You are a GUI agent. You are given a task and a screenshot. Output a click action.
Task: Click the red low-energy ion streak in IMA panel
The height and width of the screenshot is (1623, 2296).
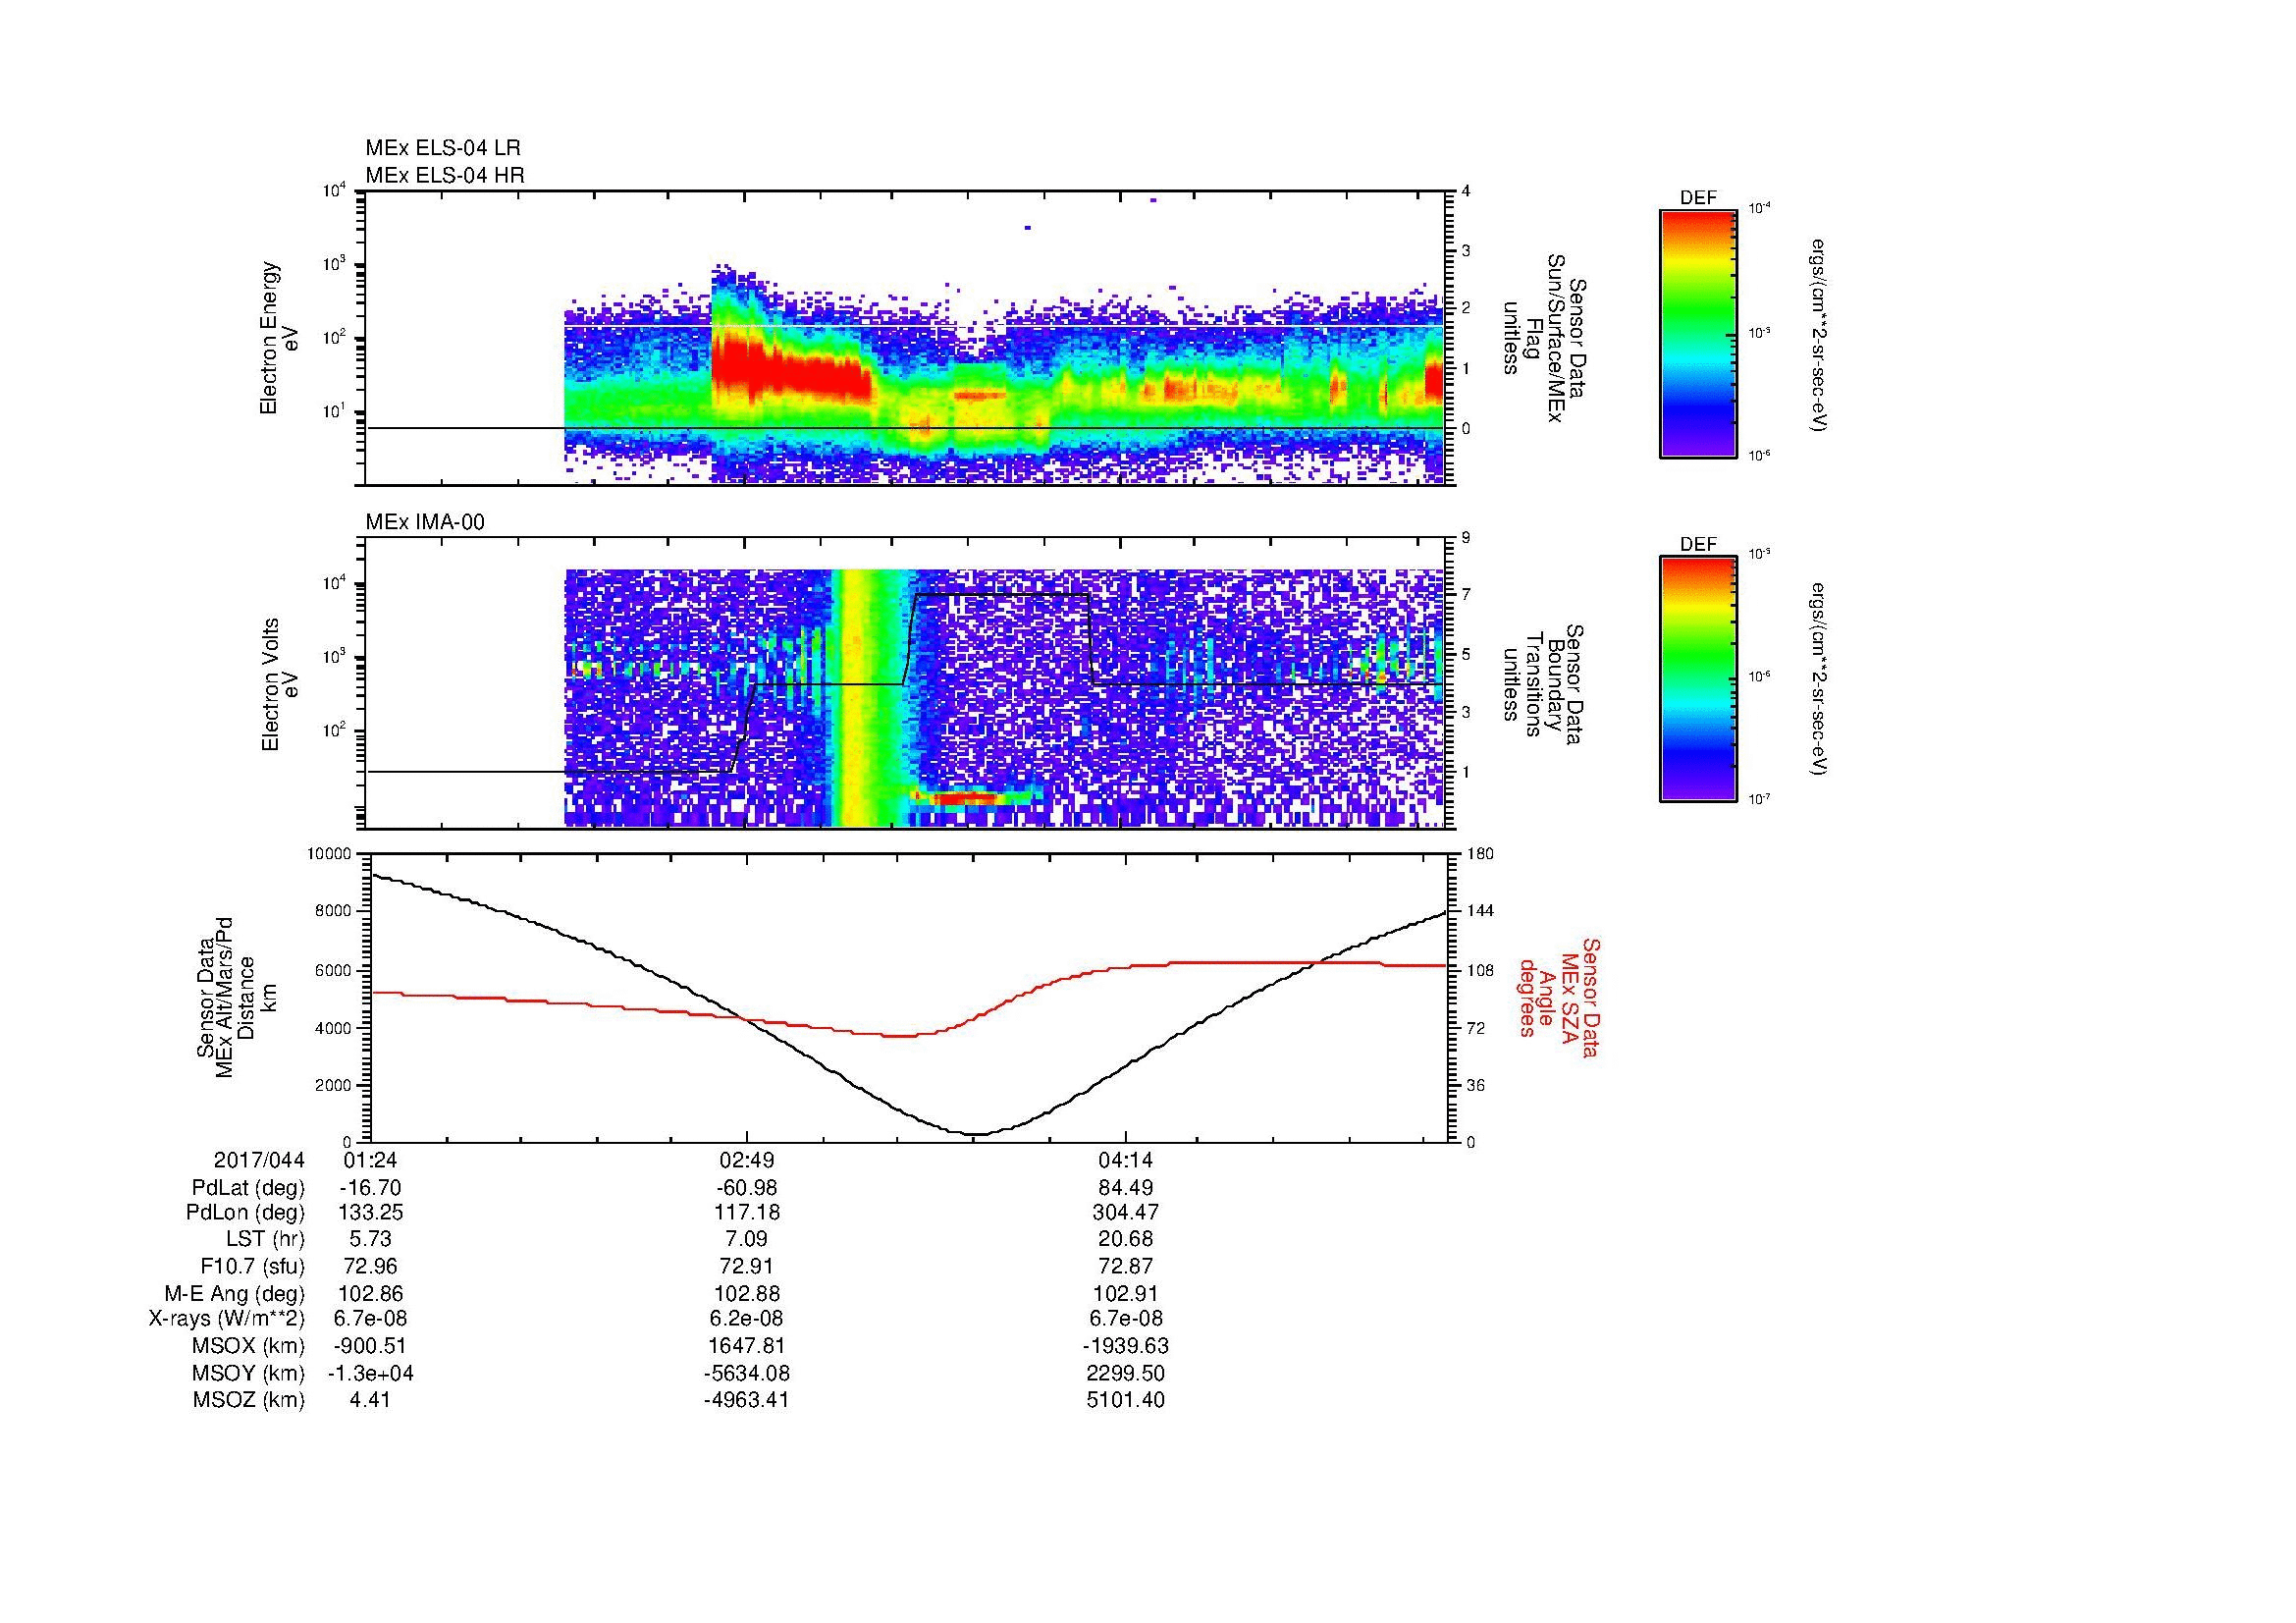[966, 798]
